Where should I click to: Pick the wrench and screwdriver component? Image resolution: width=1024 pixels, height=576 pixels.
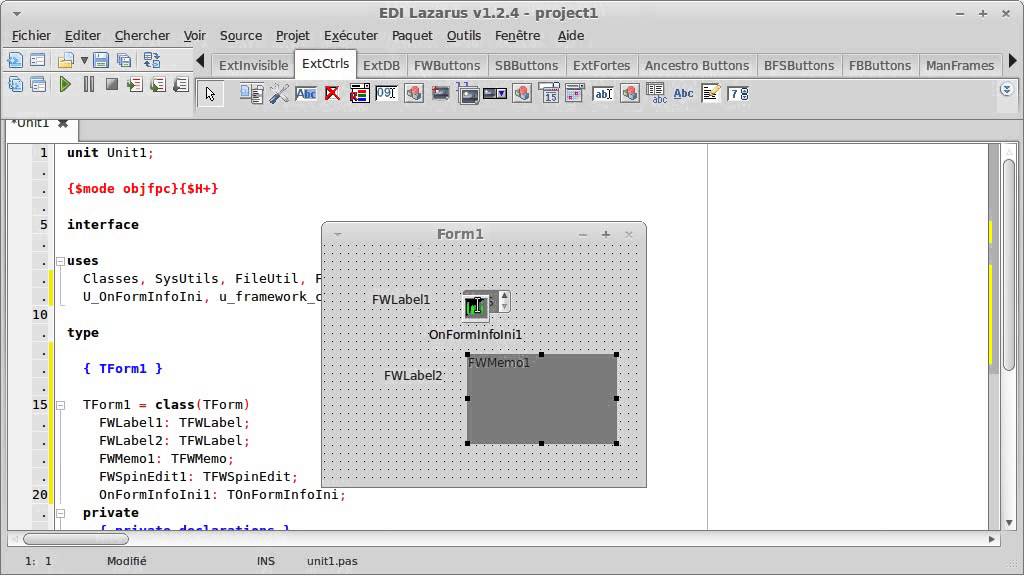tap(279, 94)
